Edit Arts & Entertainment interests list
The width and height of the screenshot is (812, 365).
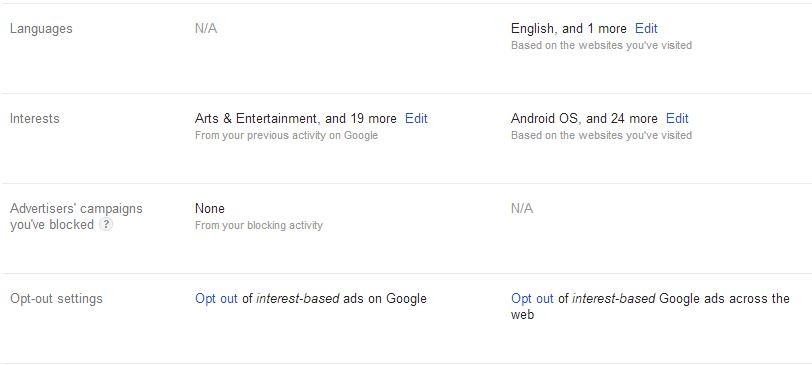tap(416, 119)
